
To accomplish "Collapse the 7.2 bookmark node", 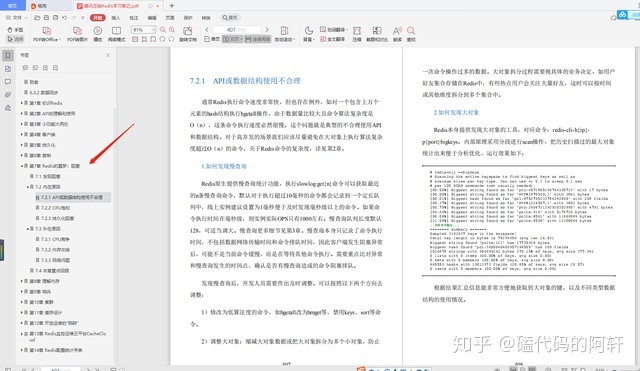I will pos(28,187).
